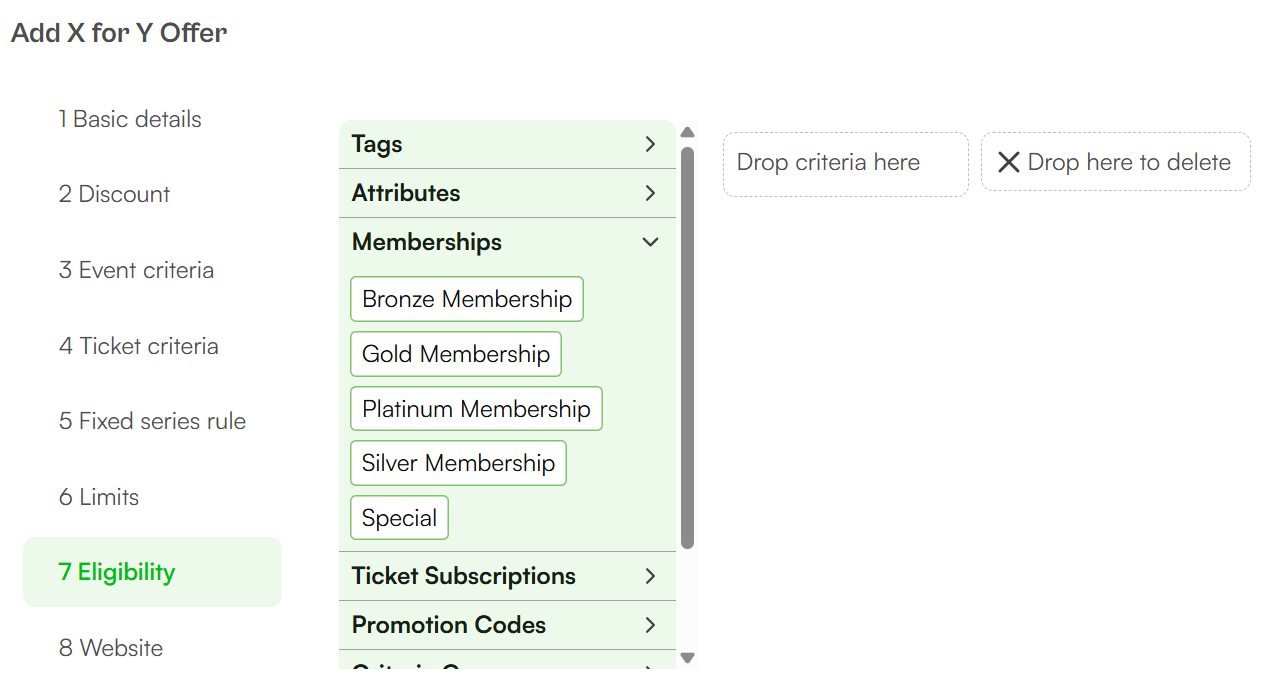Select the Gold Membership chip

(x=456, y=354)
